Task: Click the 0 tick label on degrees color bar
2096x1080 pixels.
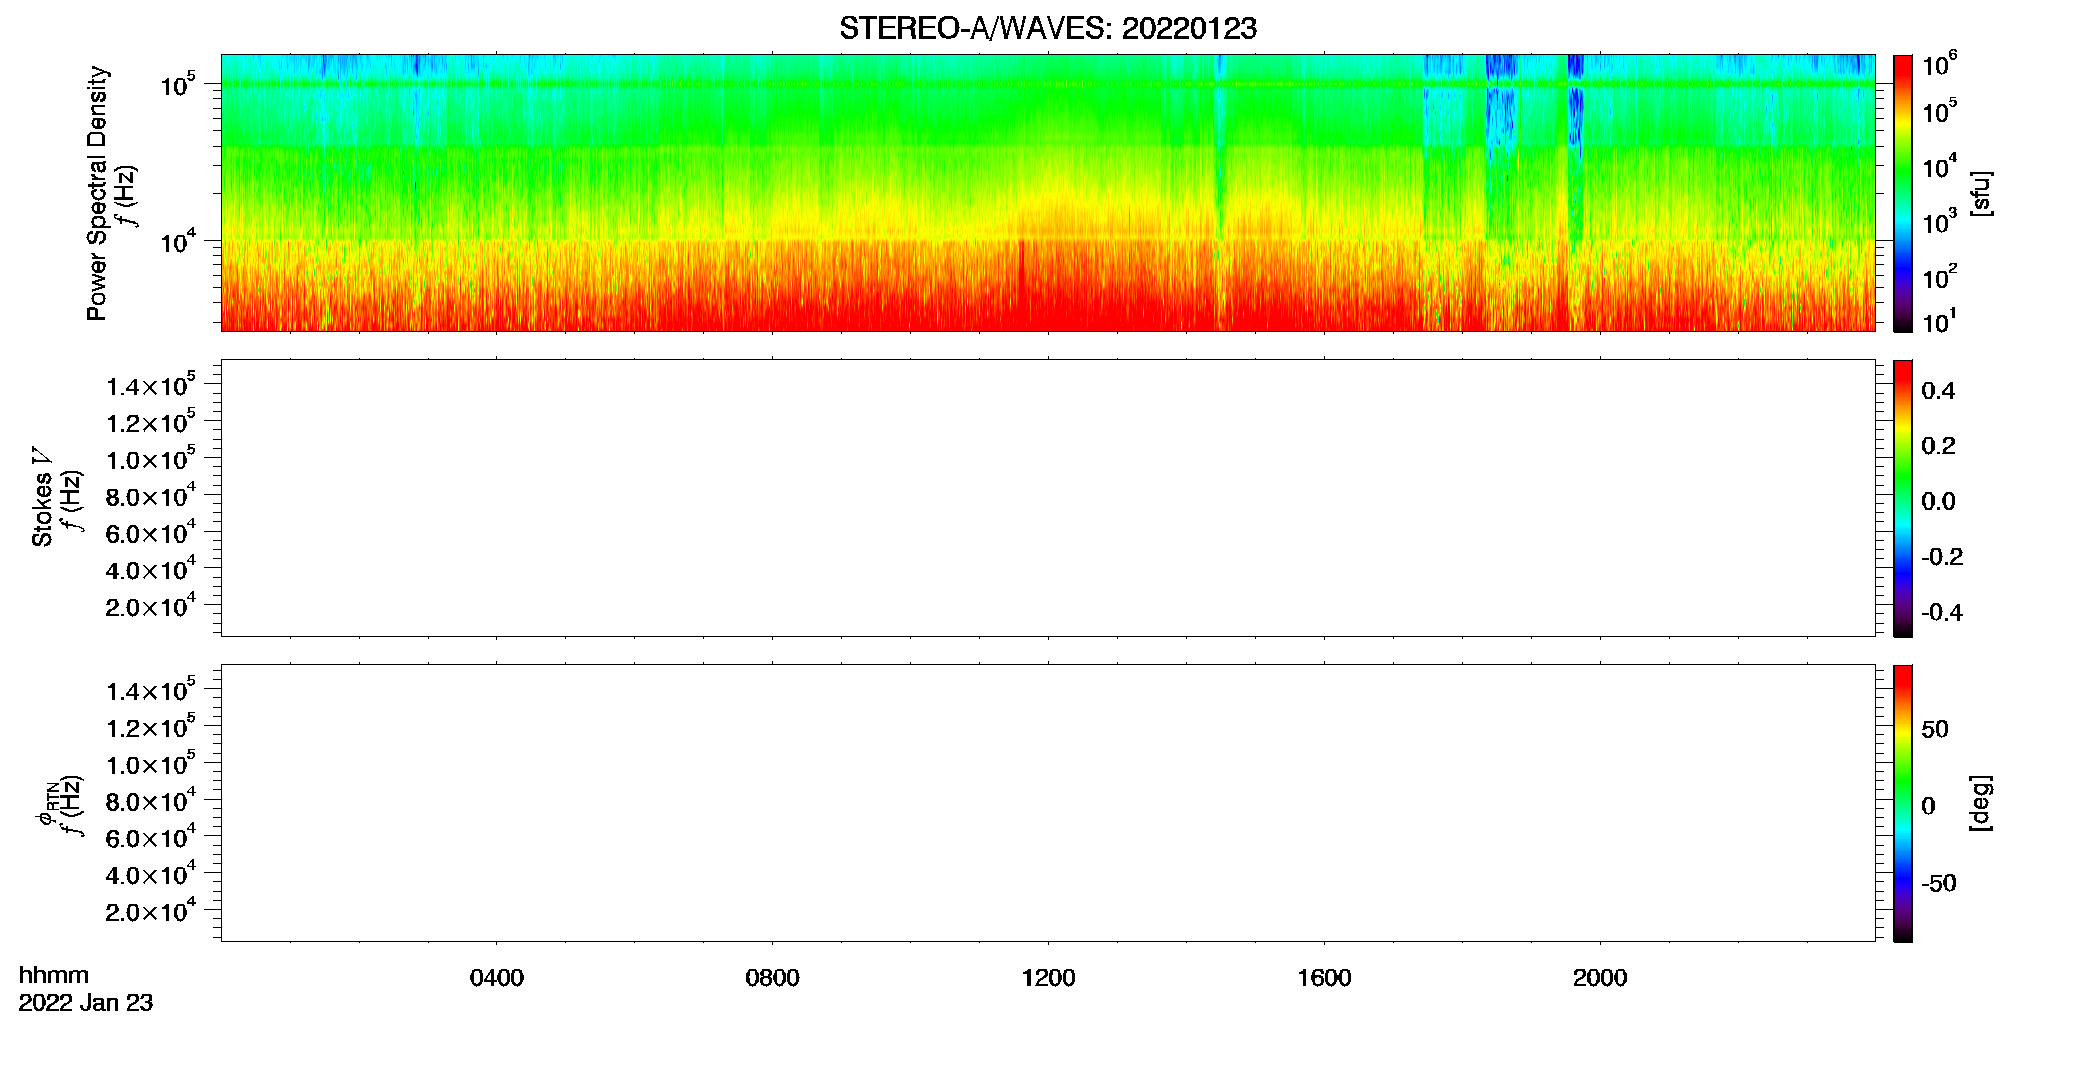Action: click(x=1928, y=806)
